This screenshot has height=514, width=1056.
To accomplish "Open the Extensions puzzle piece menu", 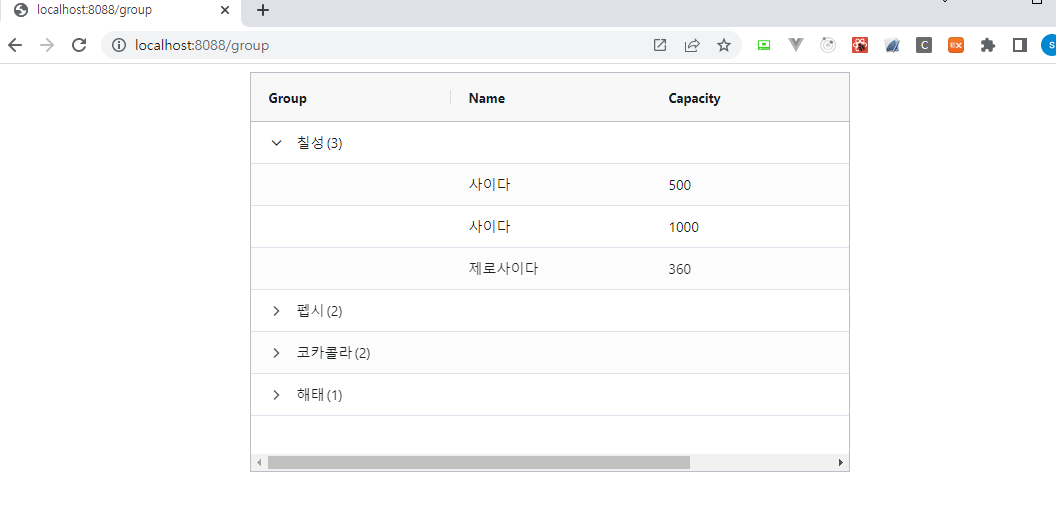I will point(988,45).
